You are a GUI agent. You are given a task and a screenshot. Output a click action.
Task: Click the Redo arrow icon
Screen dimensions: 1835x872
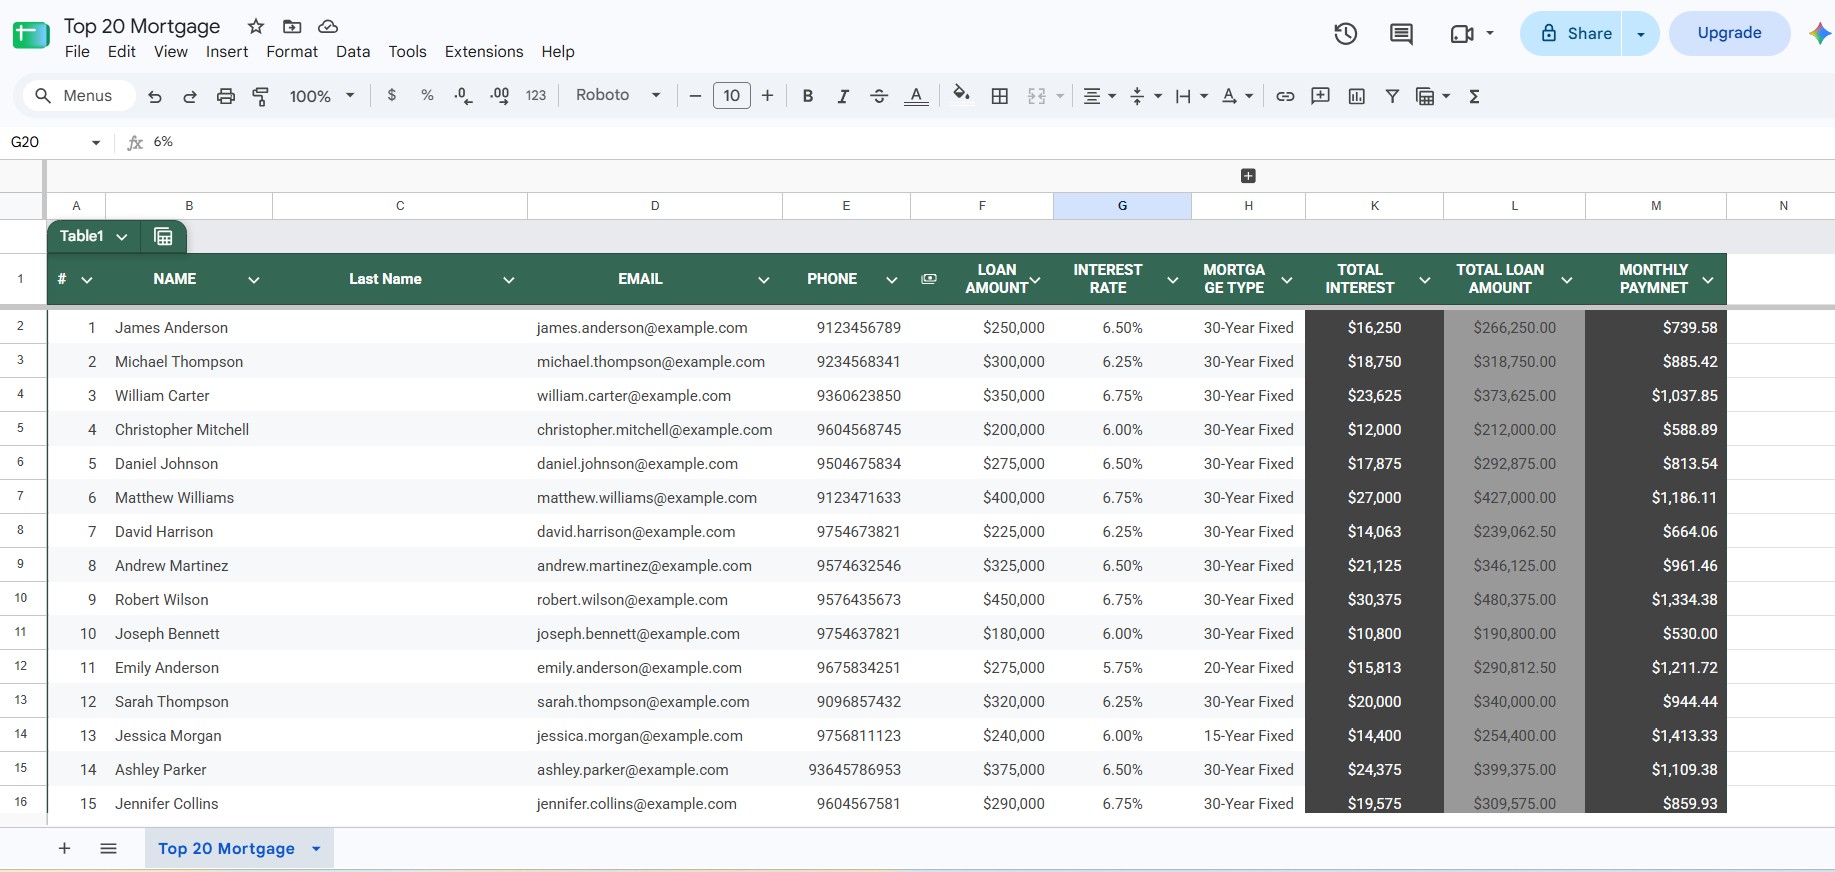click(190, 96)
